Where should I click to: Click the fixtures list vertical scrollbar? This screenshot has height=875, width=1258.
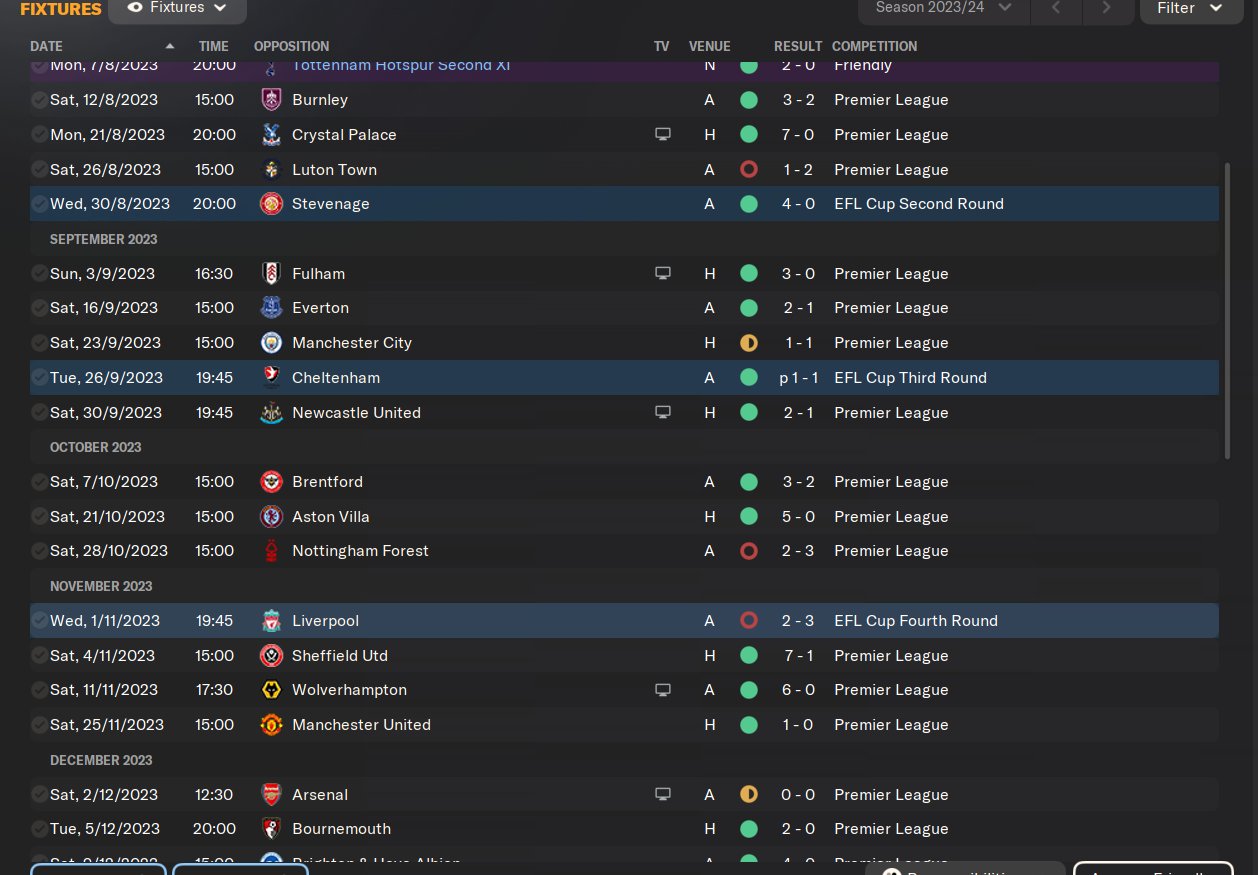point(1228,310)
